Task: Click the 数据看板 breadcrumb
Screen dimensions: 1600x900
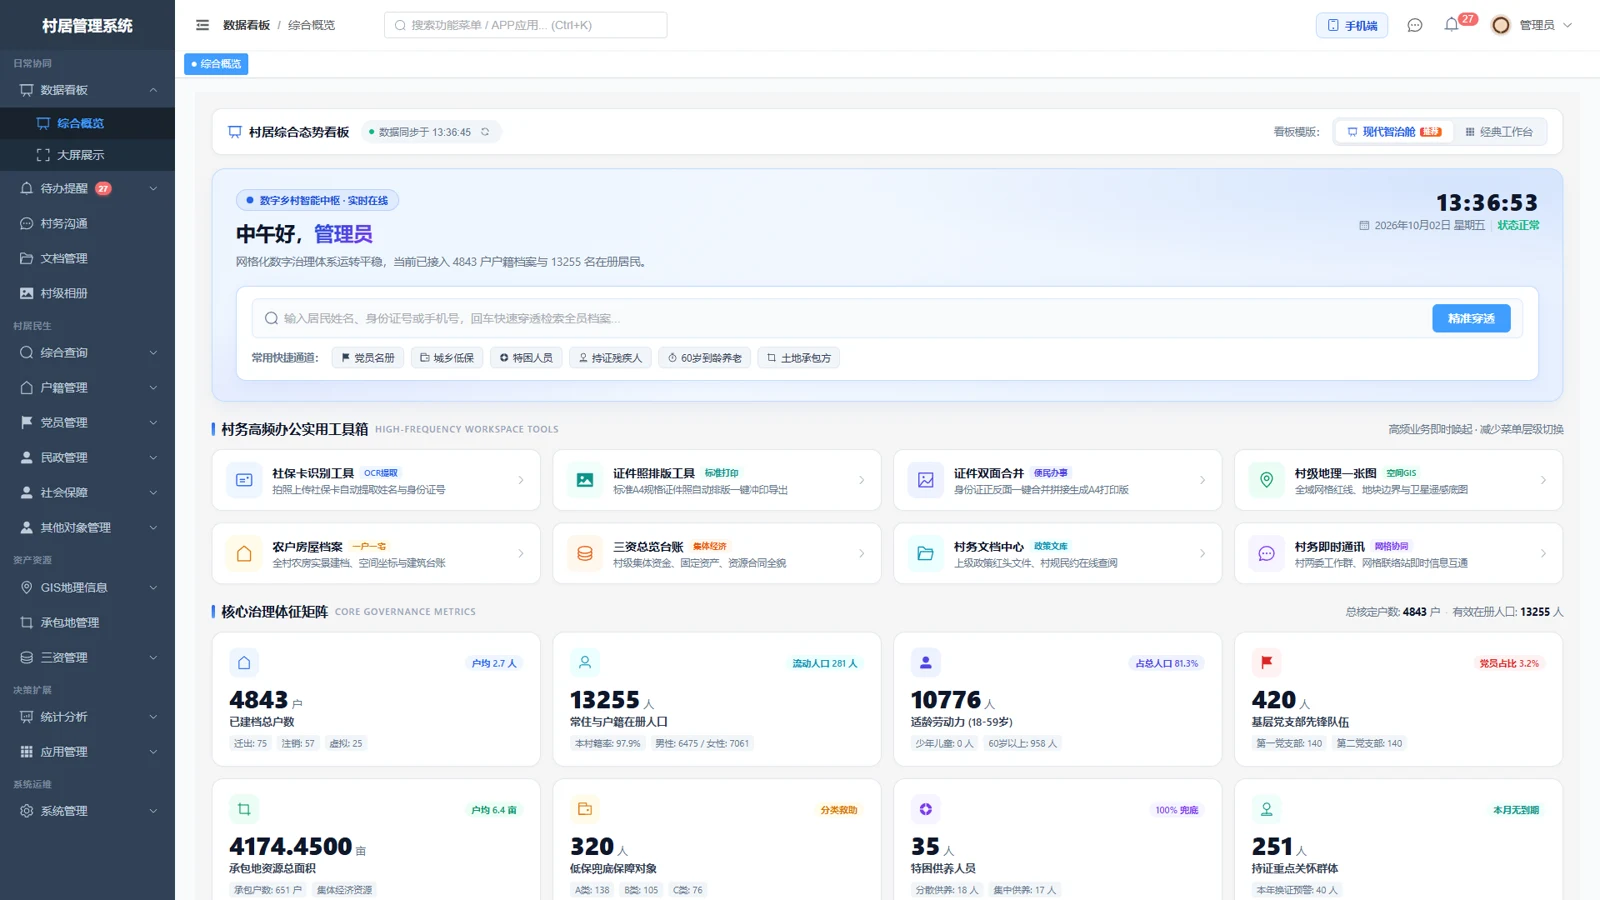Action: [246, 25]
